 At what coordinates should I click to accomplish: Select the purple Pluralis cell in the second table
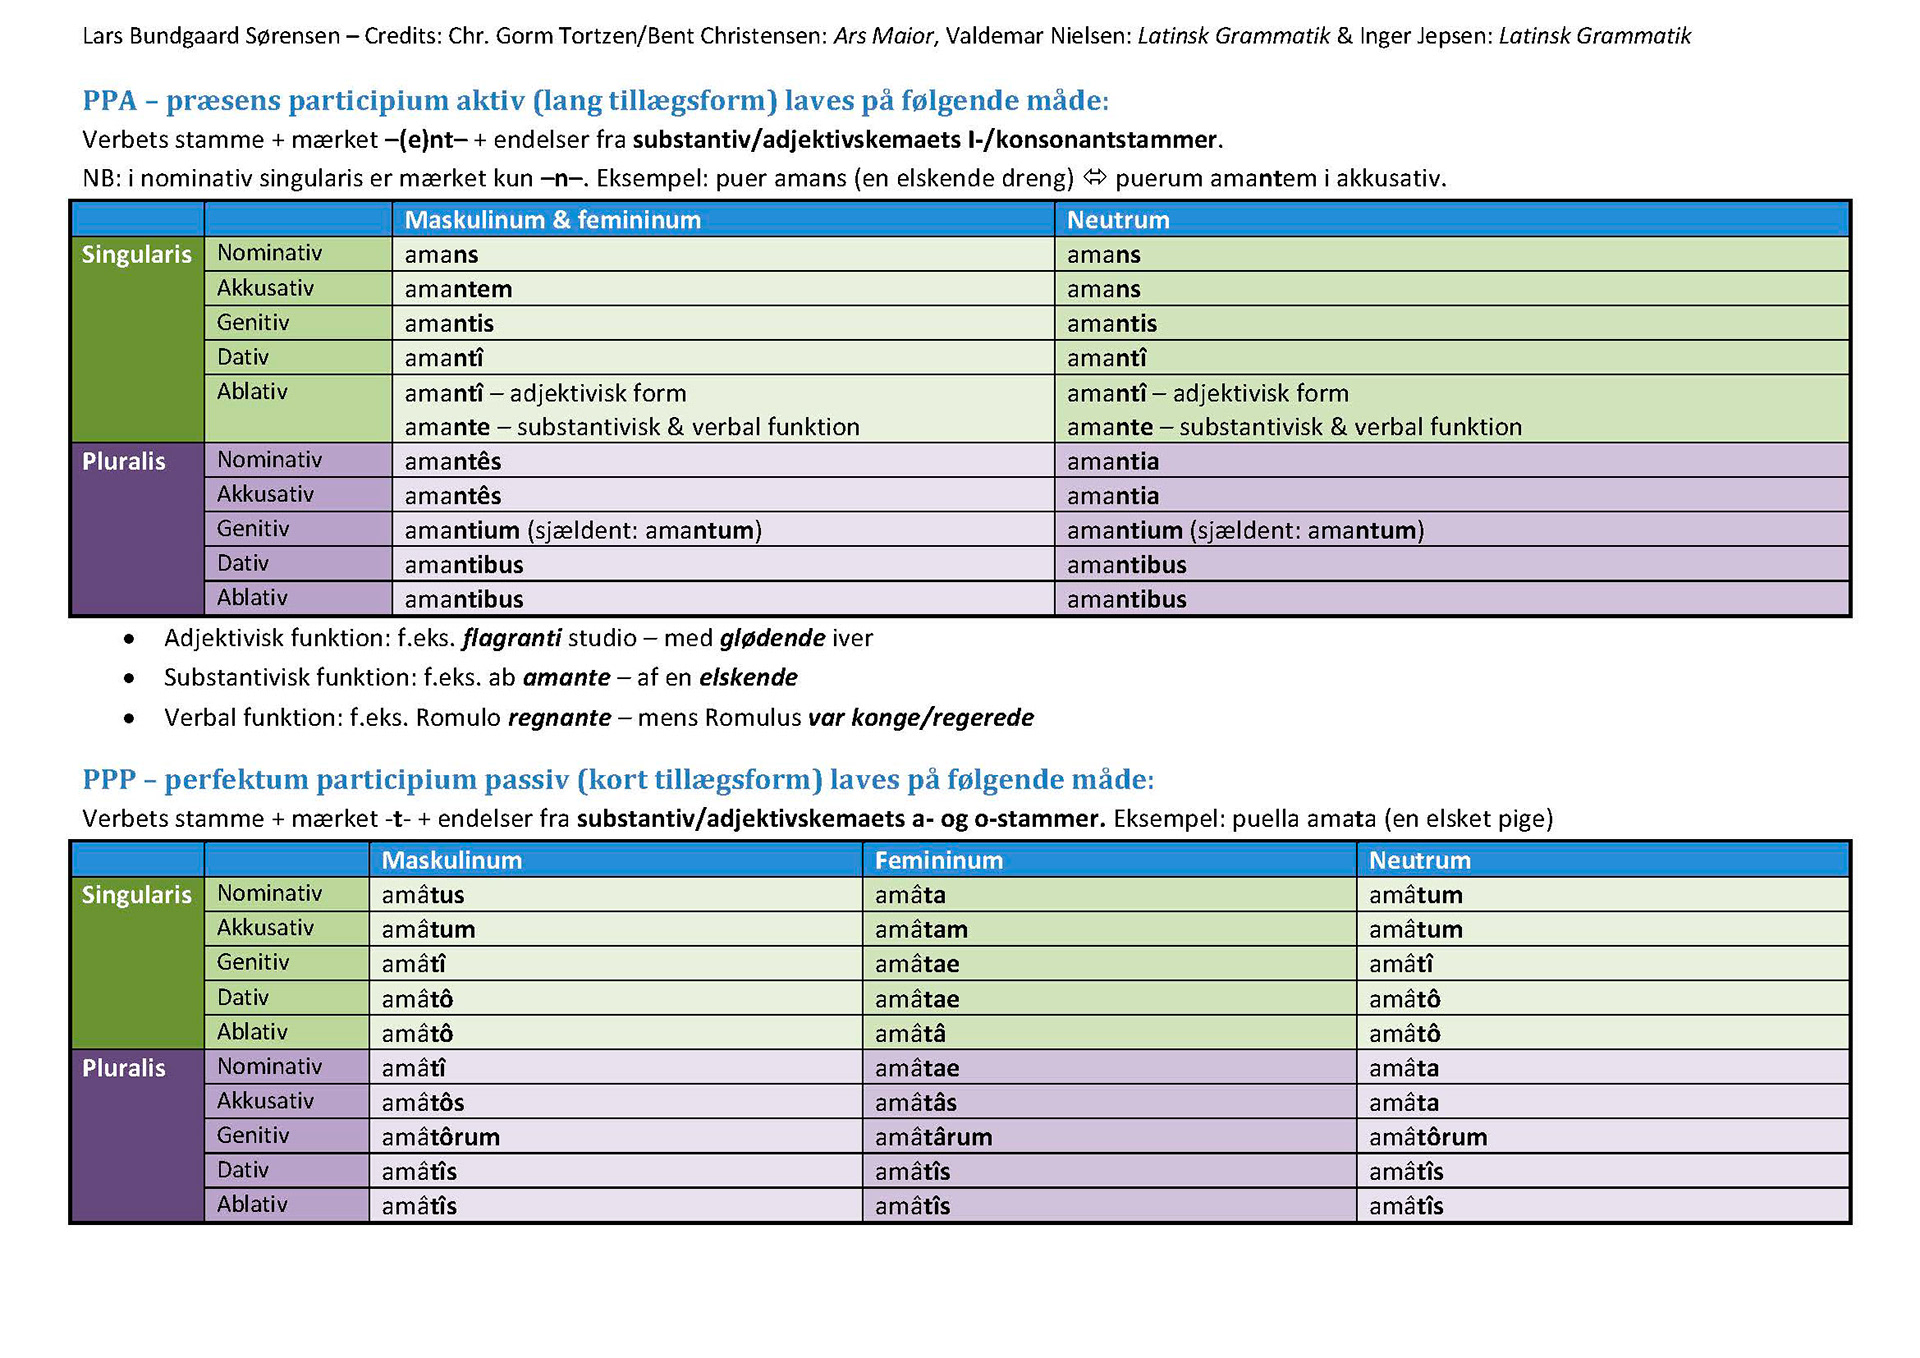pos(124,1068)
